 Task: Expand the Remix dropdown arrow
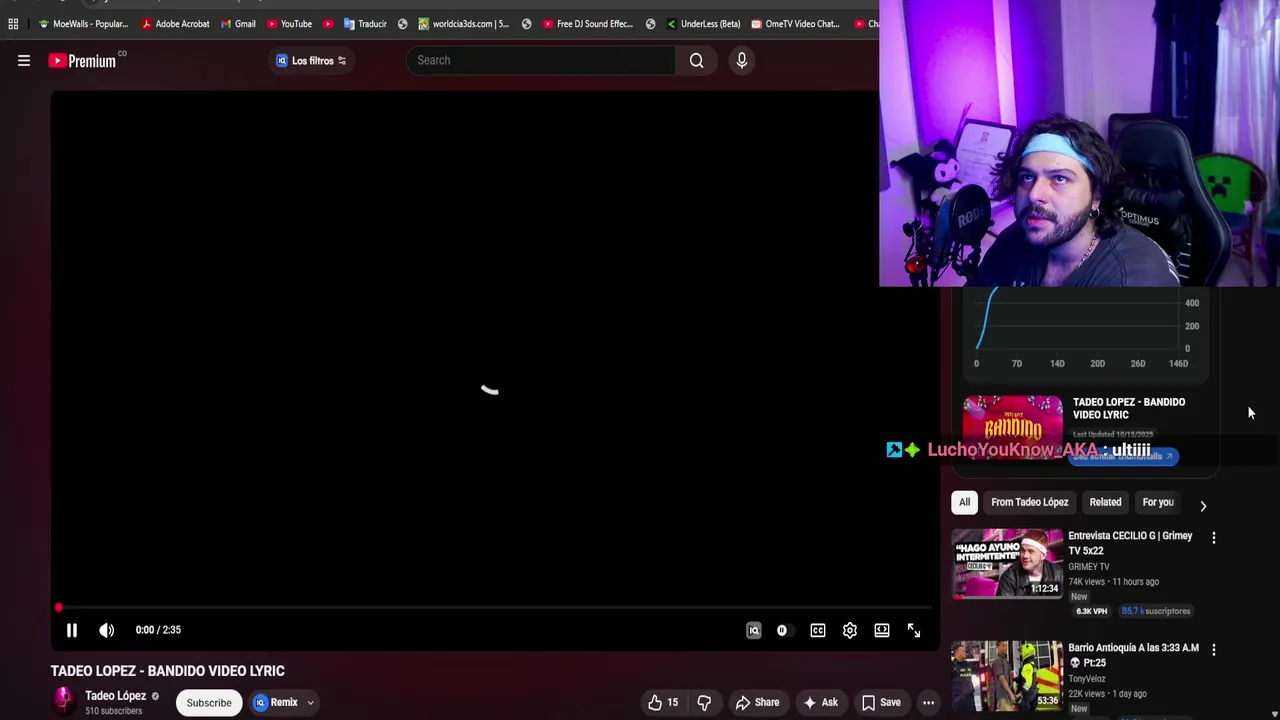(x=310, y=702)
